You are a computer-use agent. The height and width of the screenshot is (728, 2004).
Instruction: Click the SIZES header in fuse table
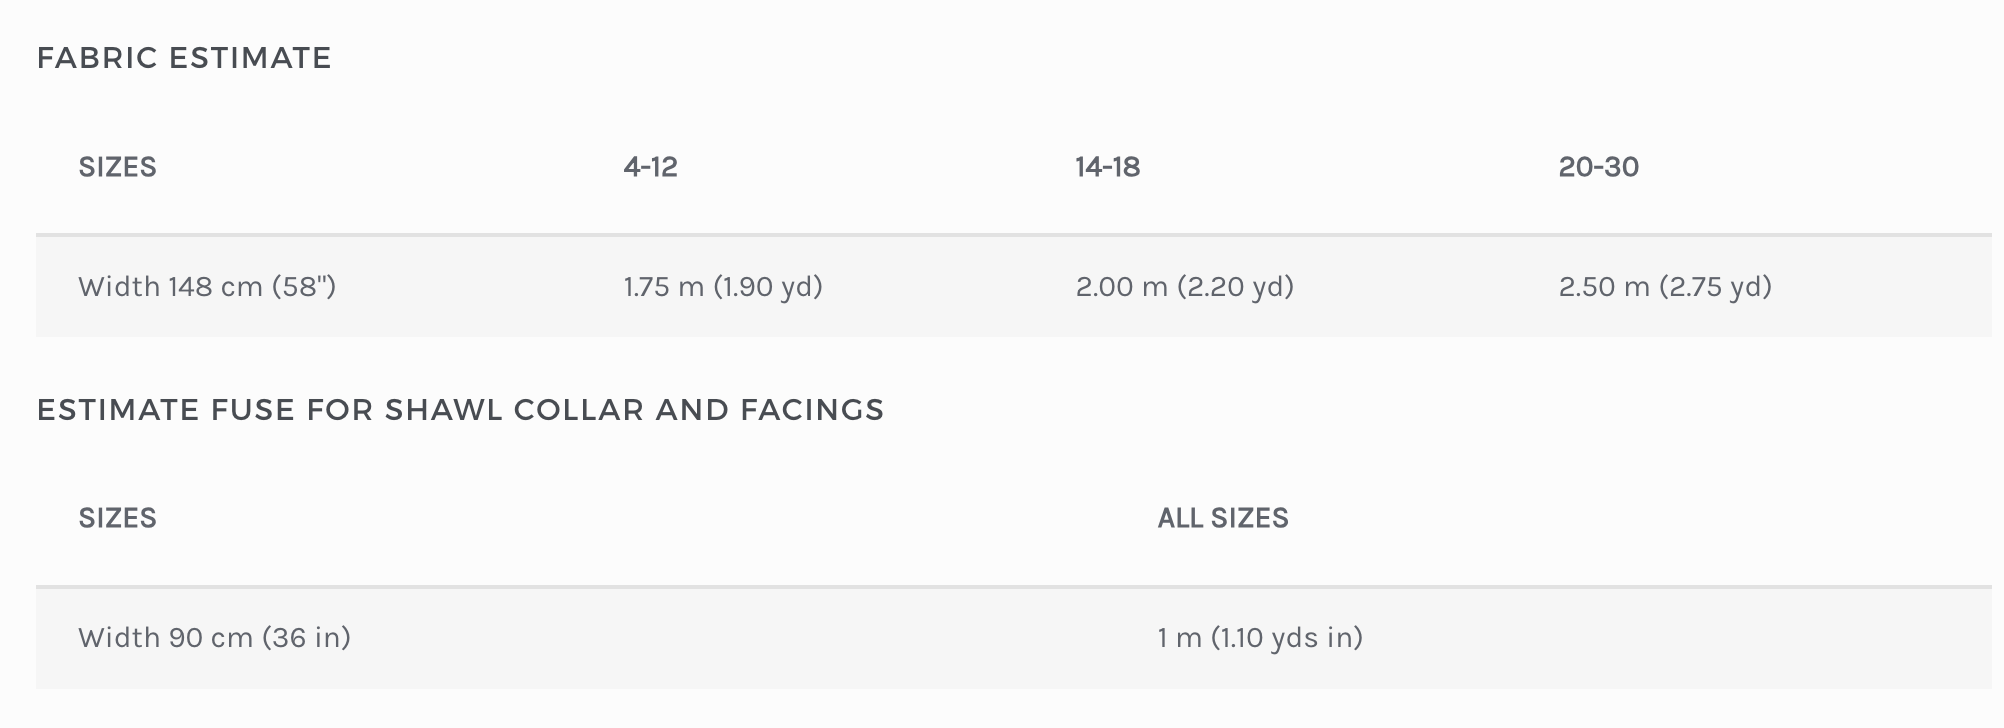point(117,518)
